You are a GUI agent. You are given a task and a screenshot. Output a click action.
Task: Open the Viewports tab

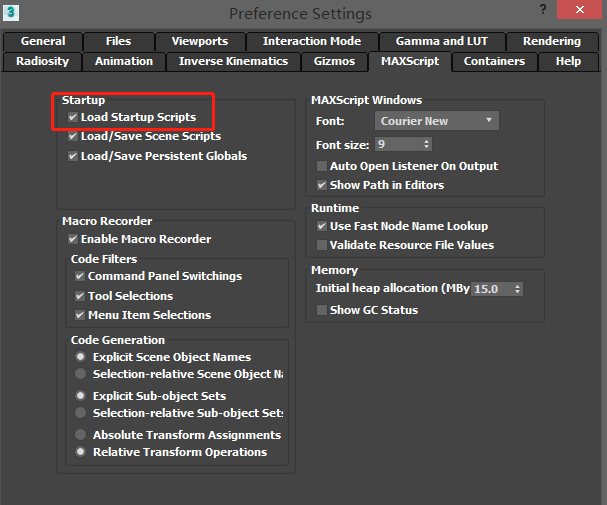[199, 41]
